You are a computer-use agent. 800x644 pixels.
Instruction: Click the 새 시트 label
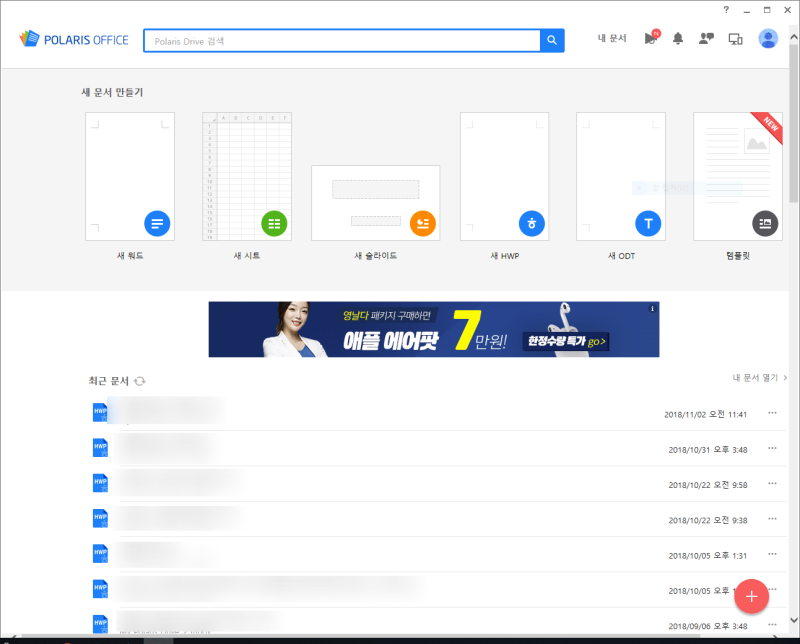click(247, 256)
